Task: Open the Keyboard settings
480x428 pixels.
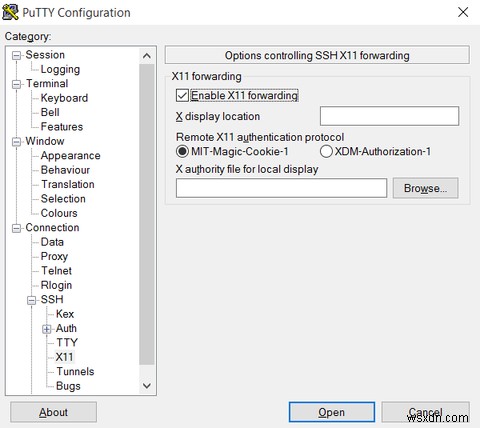Action: coord(64,98)
